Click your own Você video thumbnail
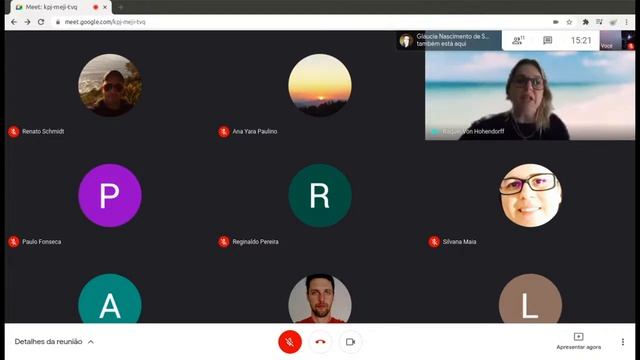Viewport: 640px width, 360px height. point(617,40)
